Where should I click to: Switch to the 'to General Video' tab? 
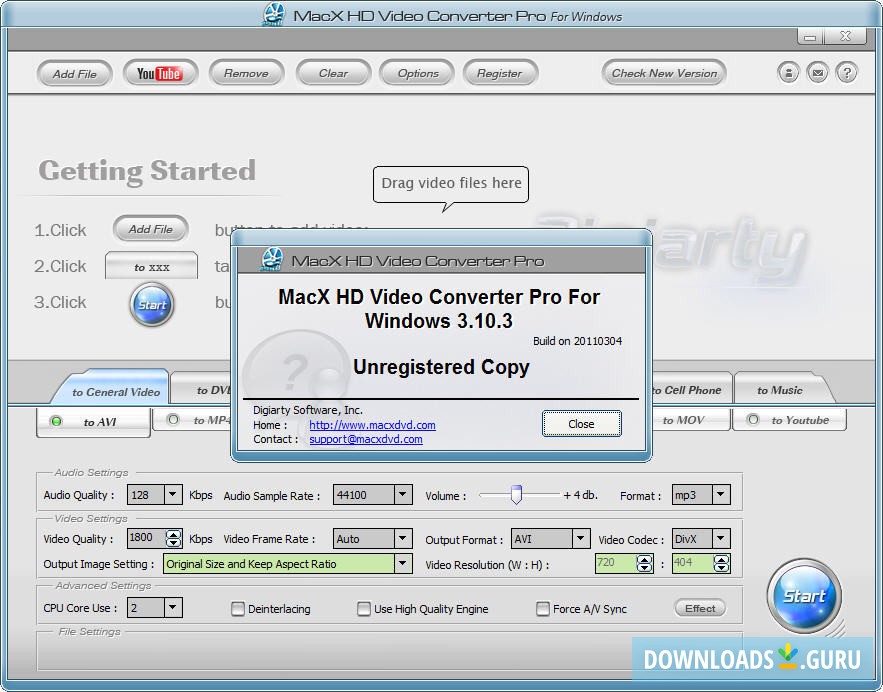click(115, 391)
